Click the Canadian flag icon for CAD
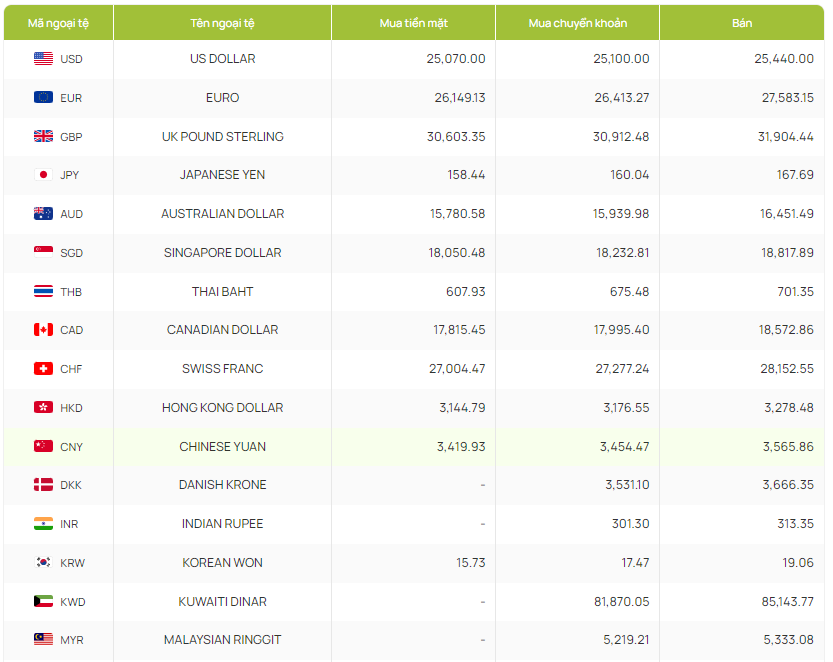833x662 pixels. pyautogui.click(x=43, y=330)
